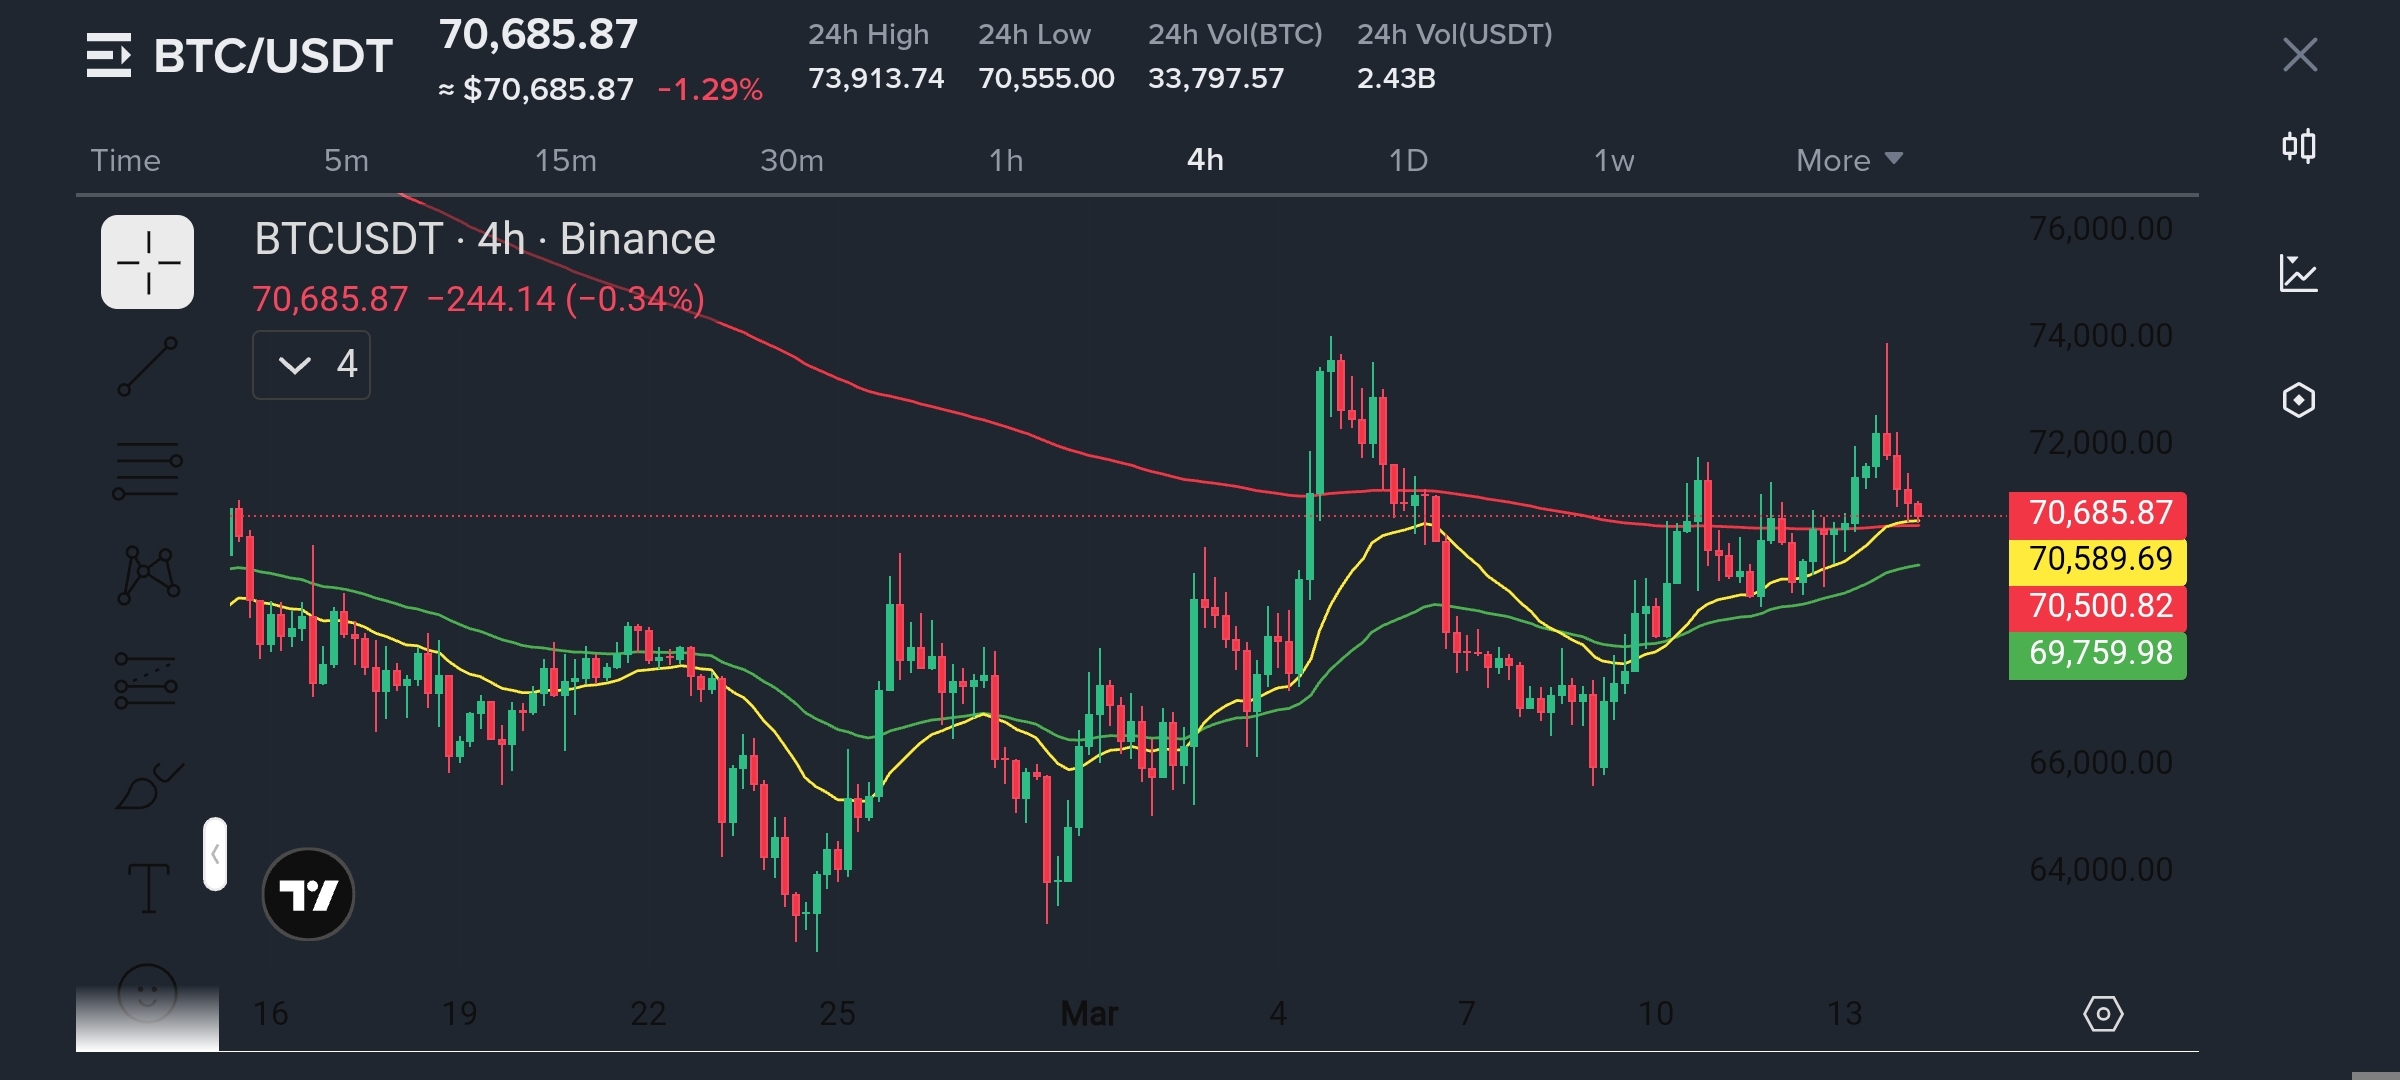
Task: Open chart axis settings hexagon icon
Action: click(2102, 1014)
